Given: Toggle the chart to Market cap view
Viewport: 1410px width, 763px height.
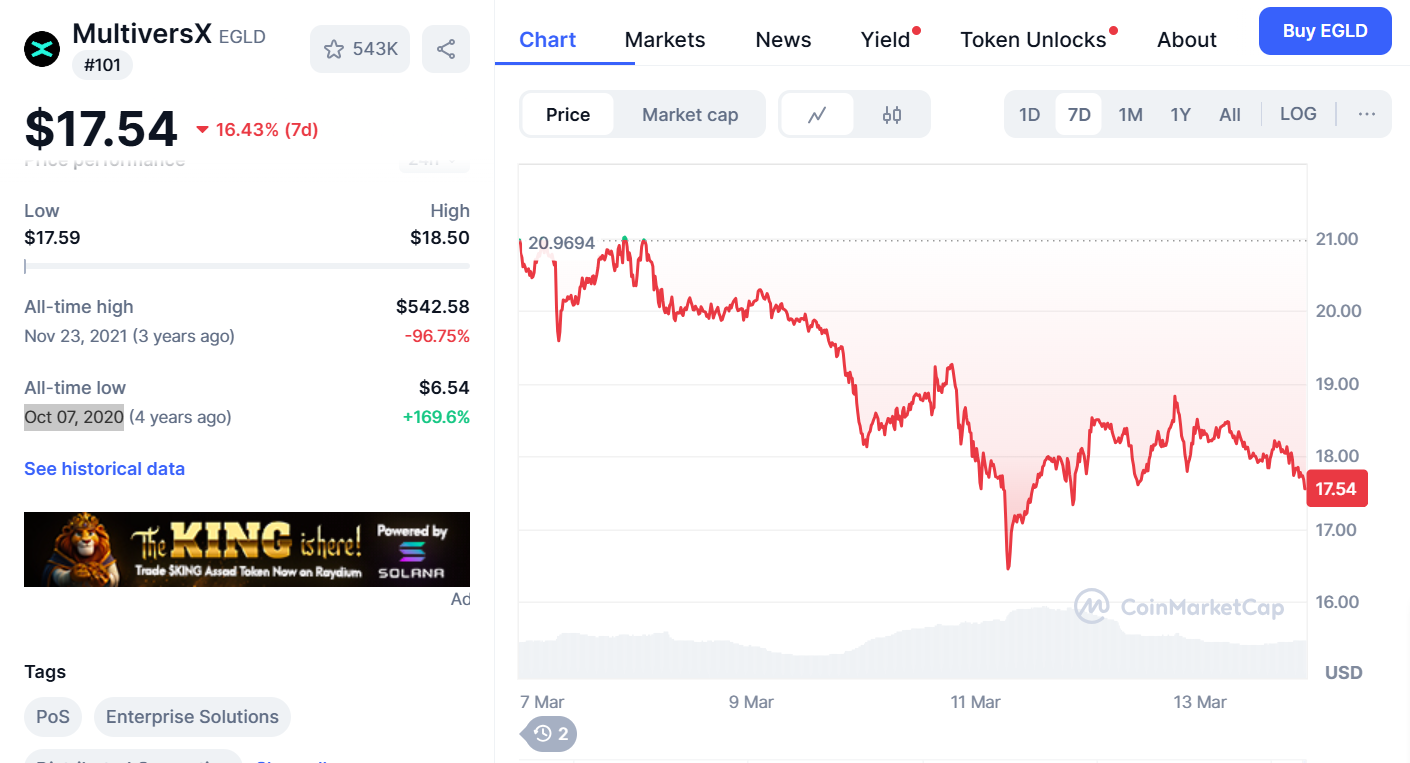Looking at the screenshot, I should pyautogui.click(x=689, y=114).
